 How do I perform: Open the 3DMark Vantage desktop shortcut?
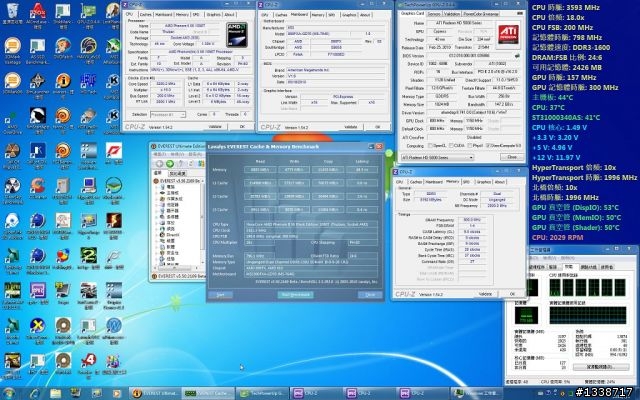tap(13, 50)
